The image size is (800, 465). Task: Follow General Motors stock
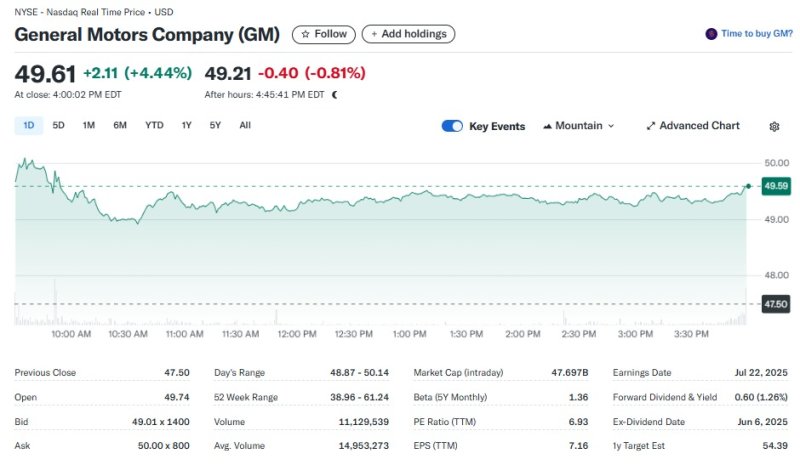323,34
